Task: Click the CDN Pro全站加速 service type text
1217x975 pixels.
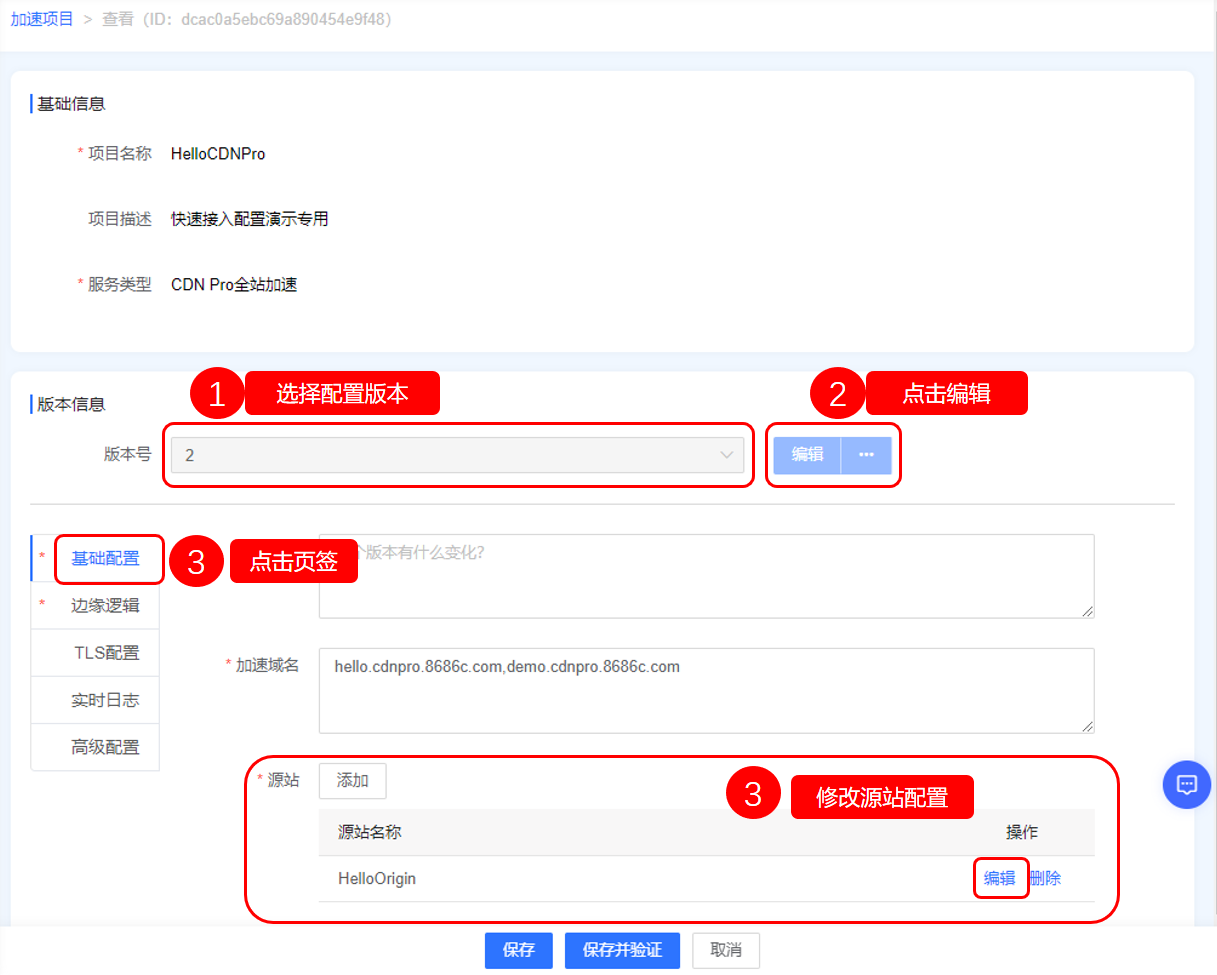Action: coord(234,284)
